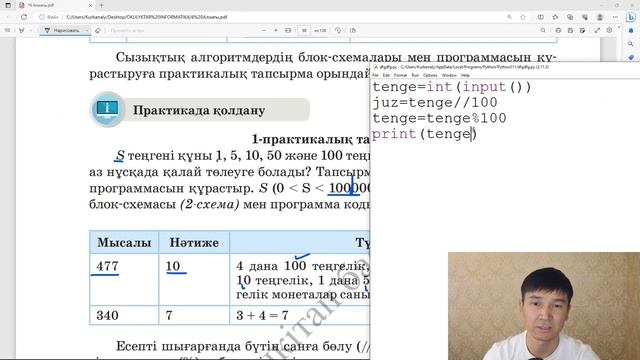This screenshot has height=360, width=640.
Task: Click the webcam video overlay
Action: pos(544,306)
